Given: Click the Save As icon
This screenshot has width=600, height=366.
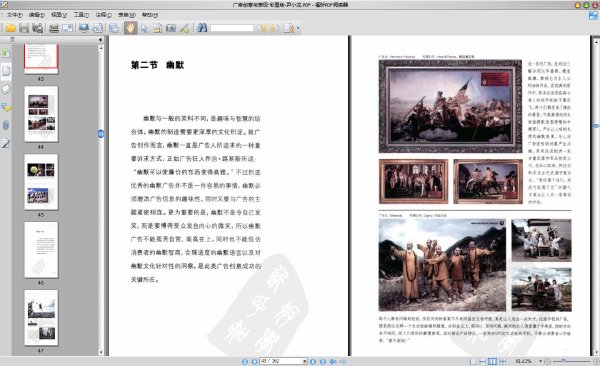Looking at the screenshot, I should (37, 28).
